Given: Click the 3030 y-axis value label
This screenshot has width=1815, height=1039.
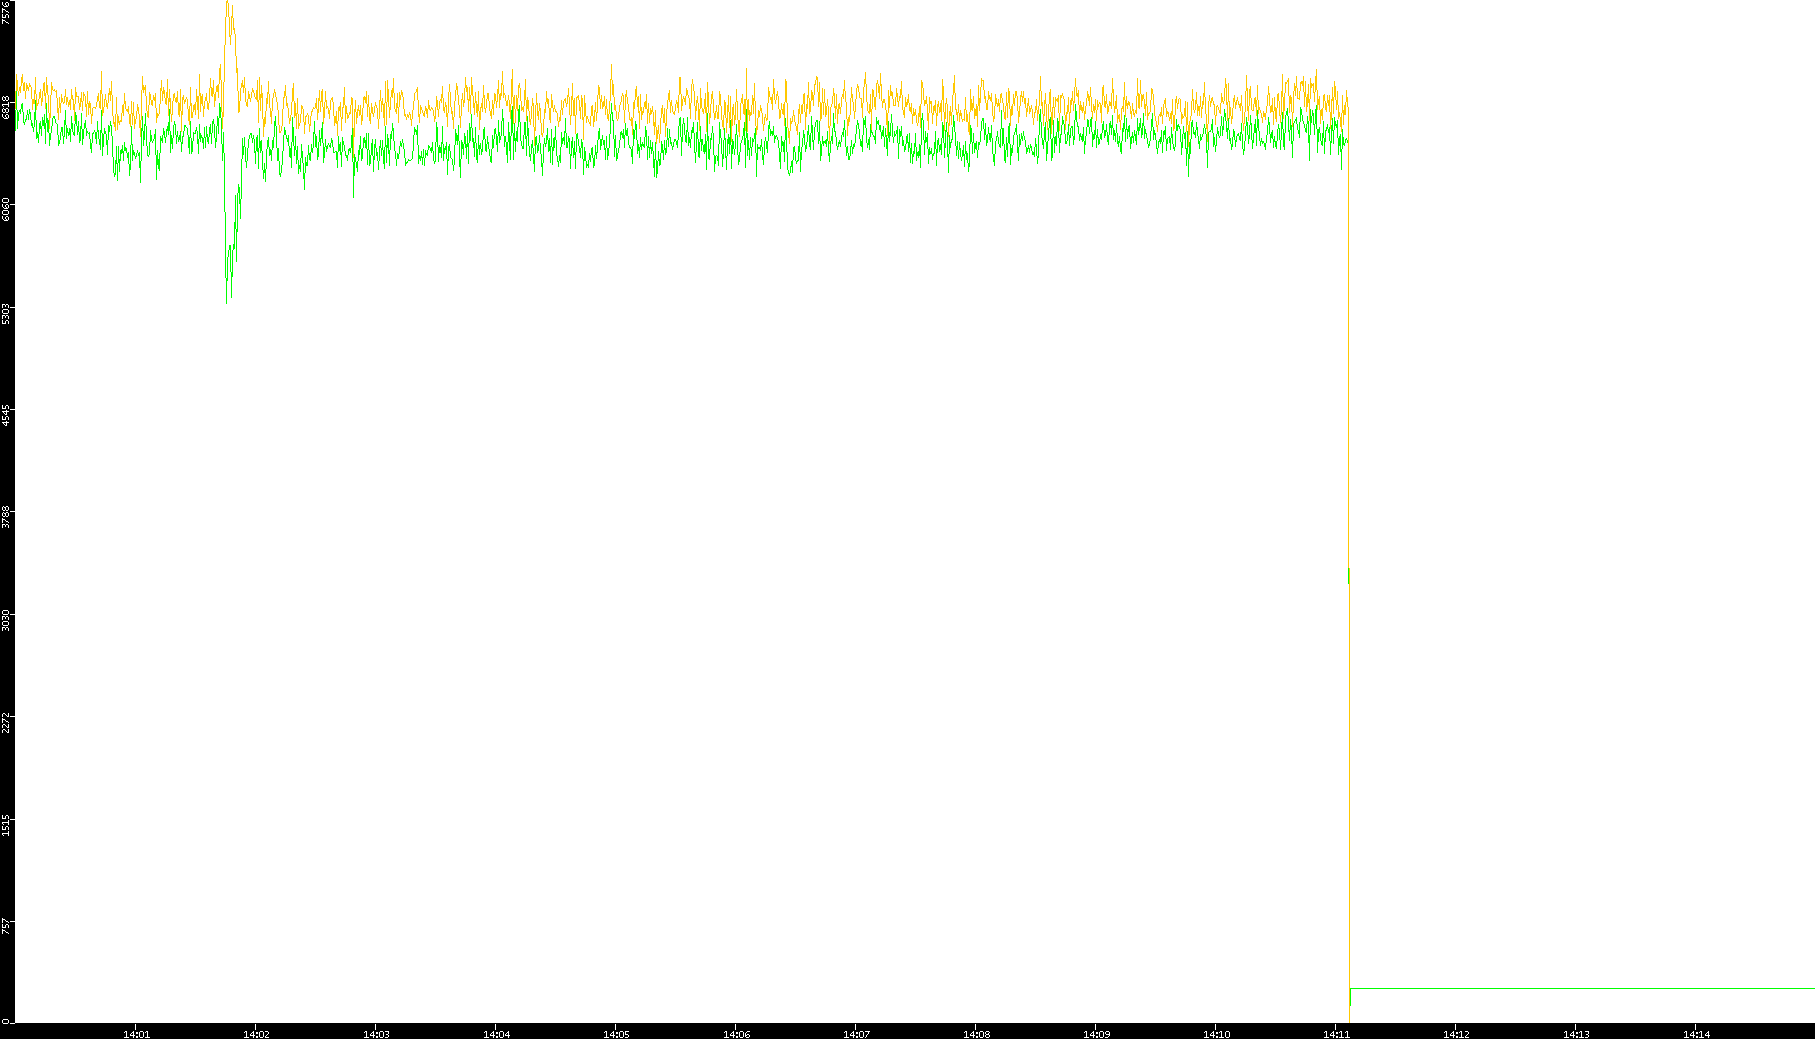Looking at the screenshot, I should [7, 619].
